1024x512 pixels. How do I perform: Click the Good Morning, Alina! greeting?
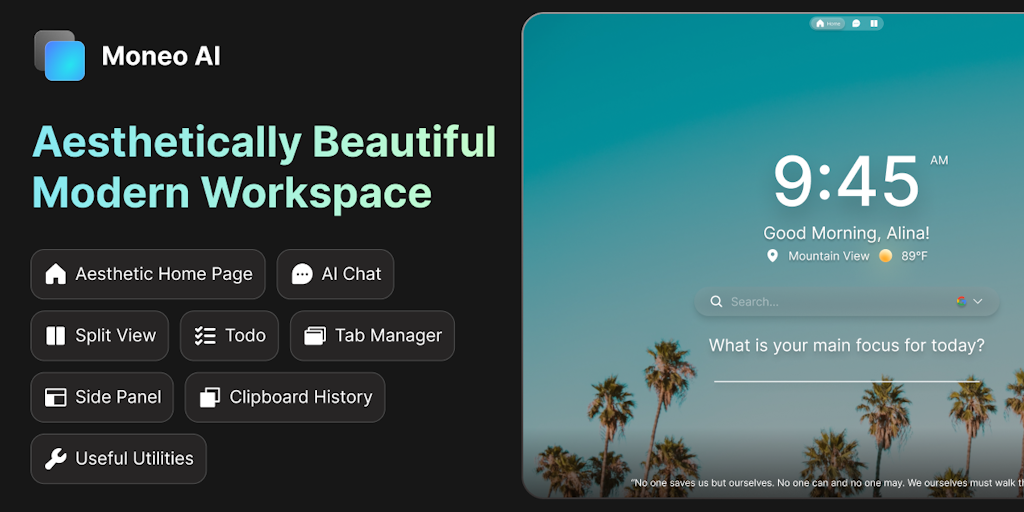(x=846, y=233)
